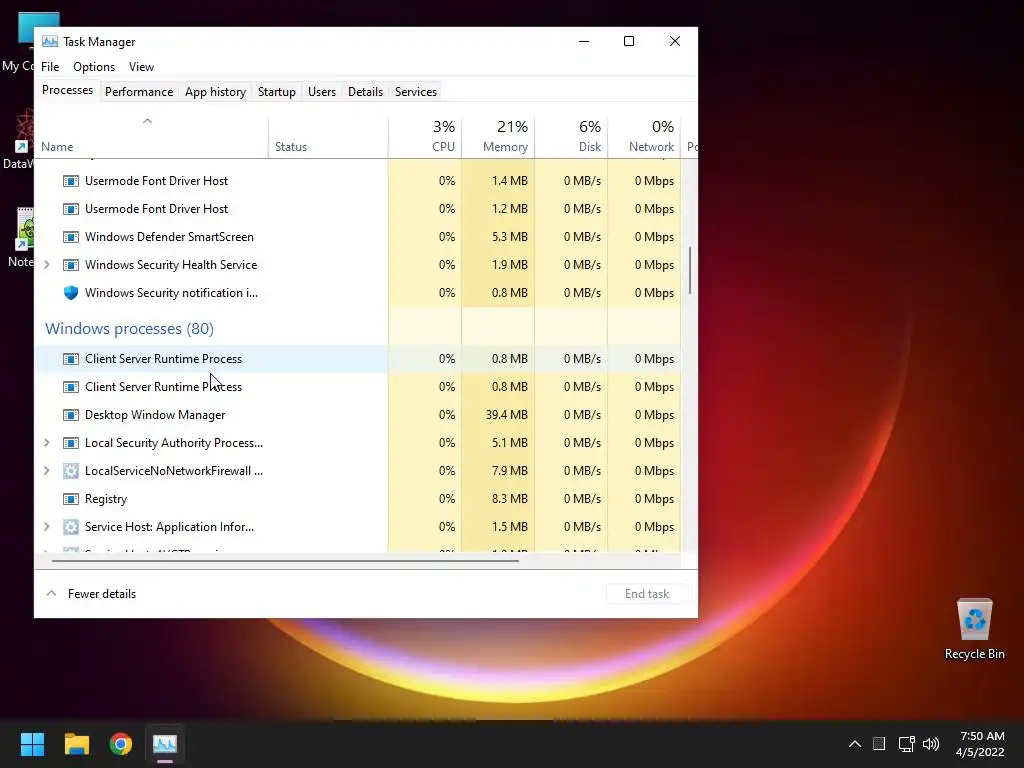Click the network icon in system tray
Viewport: 1024px width, 768px height.
[x=906, y=744]
